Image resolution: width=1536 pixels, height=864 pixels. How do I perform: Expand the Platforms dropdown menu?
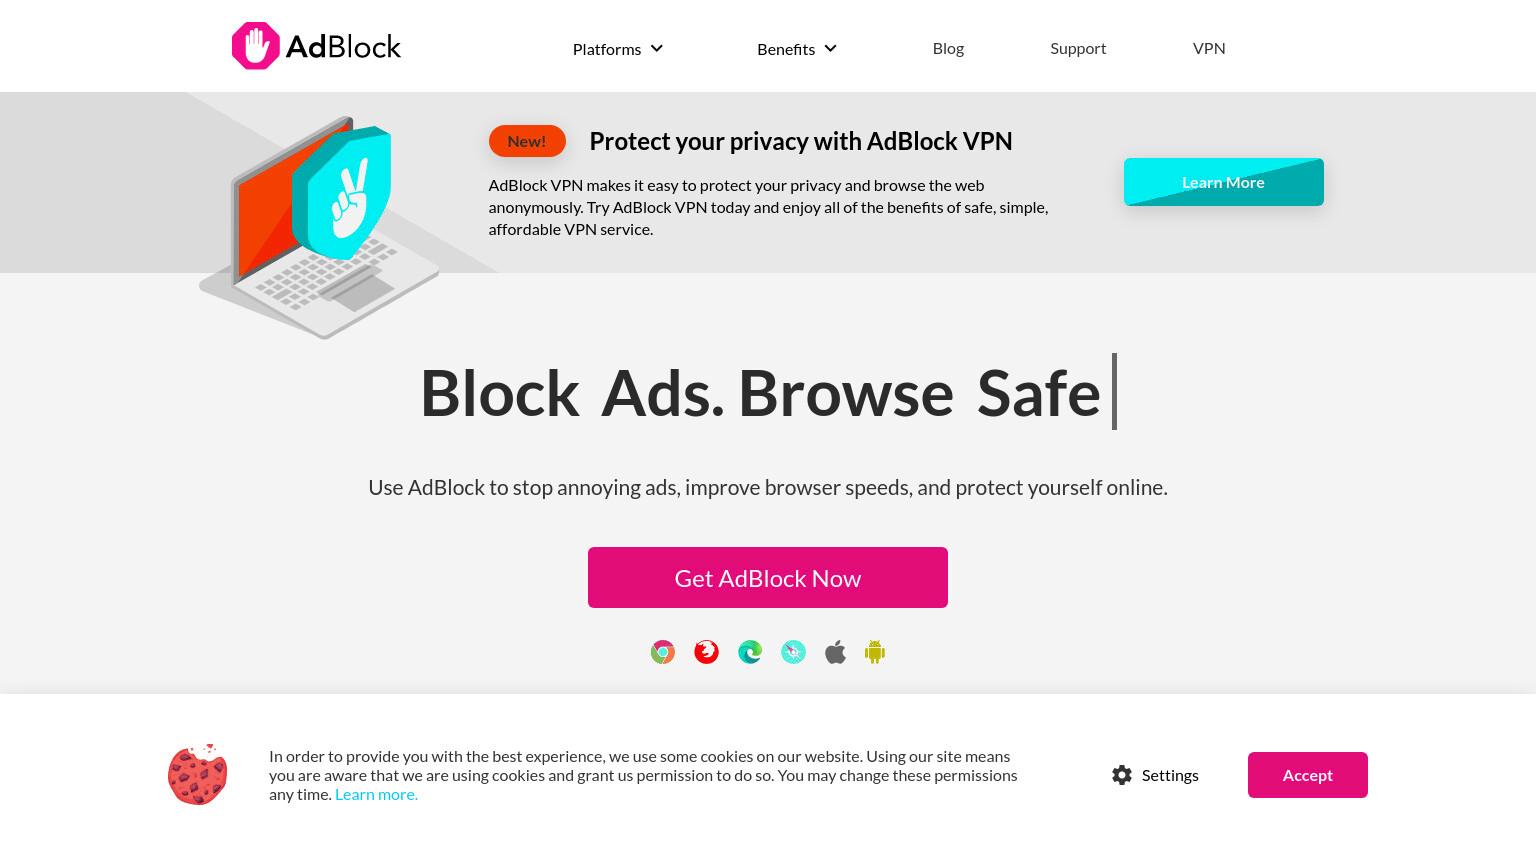tap(618, 49)
